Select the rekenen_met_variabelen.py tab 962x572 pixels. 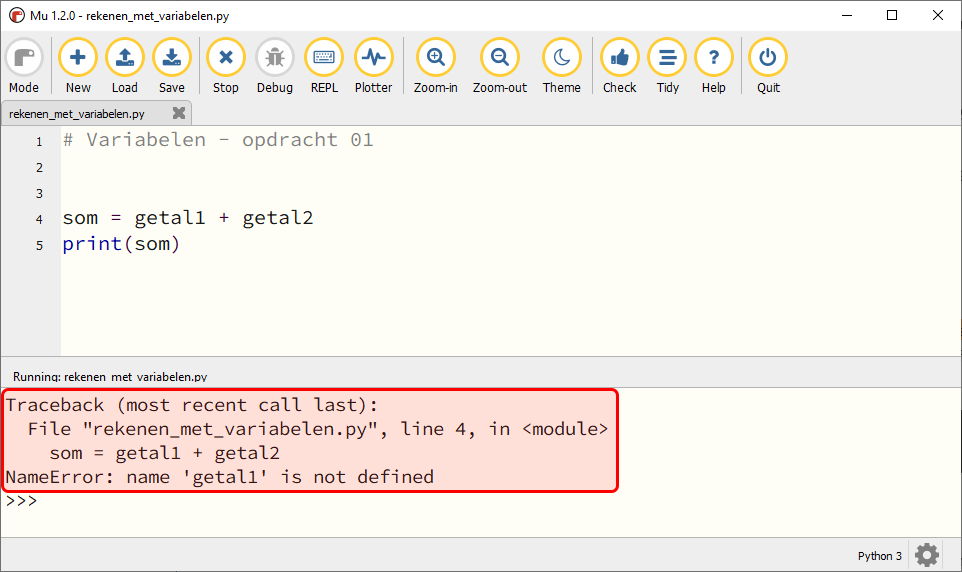[77, 114]
